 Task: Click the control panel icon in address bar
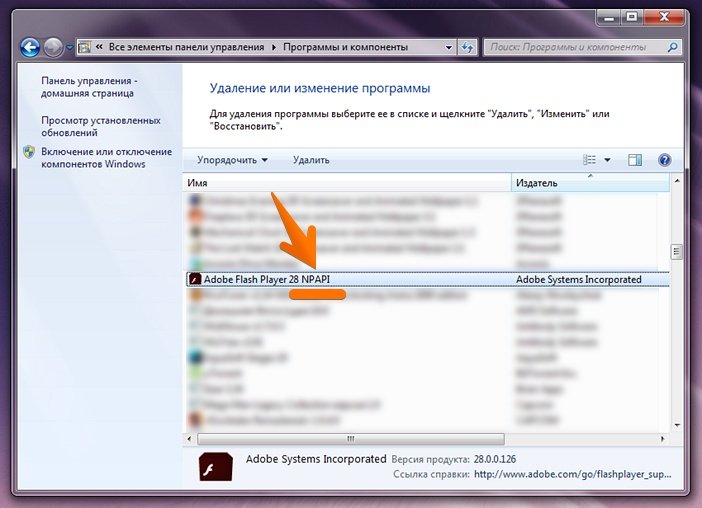pyautogui.click(x=85, y=47)
